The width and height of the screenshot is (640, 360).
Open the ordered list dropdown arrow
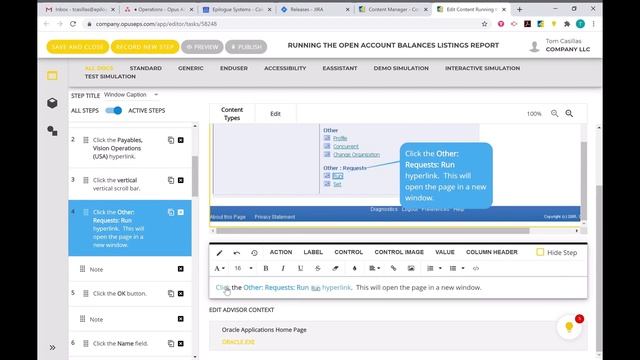(x=440, y=268)
